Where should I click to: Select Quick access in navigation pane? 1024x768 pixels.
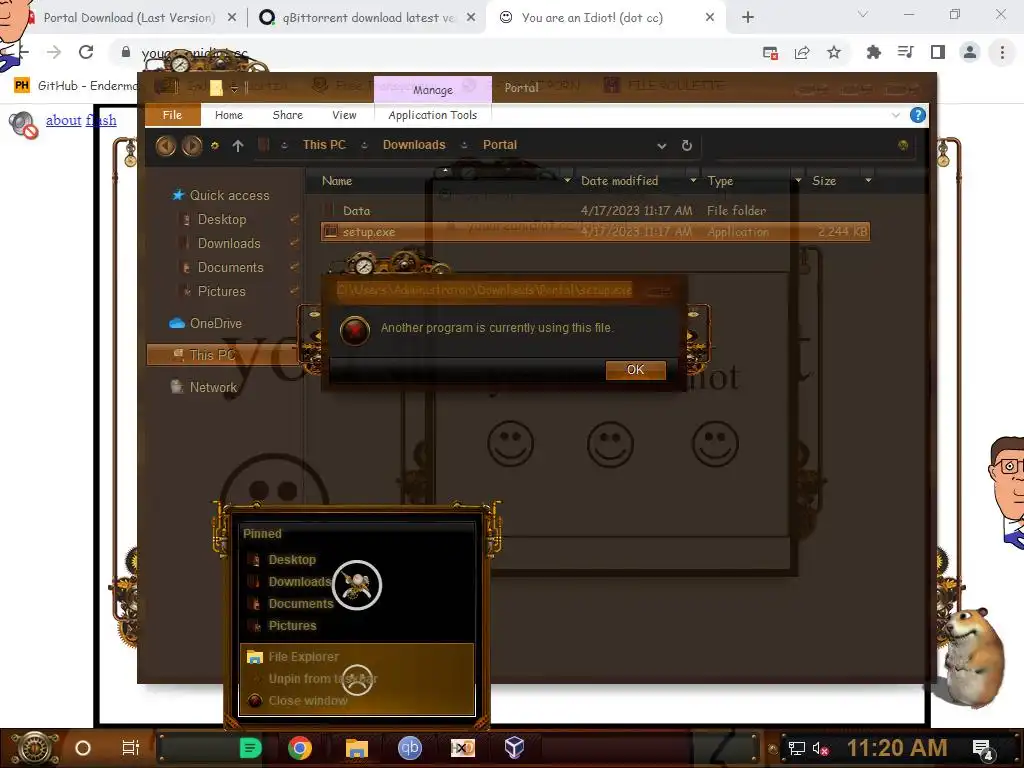[229, 195]
